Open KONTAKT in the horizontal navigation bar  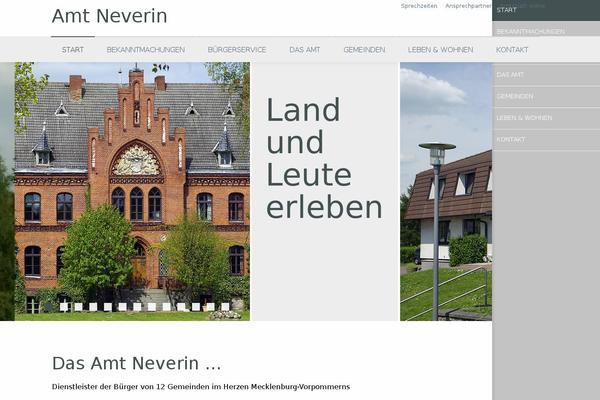[512, 50]
